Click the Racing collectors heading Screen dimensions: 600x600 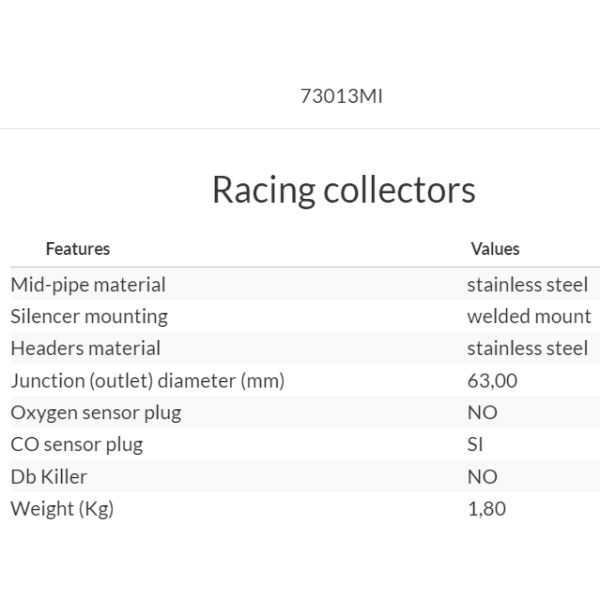click(343, 189)
